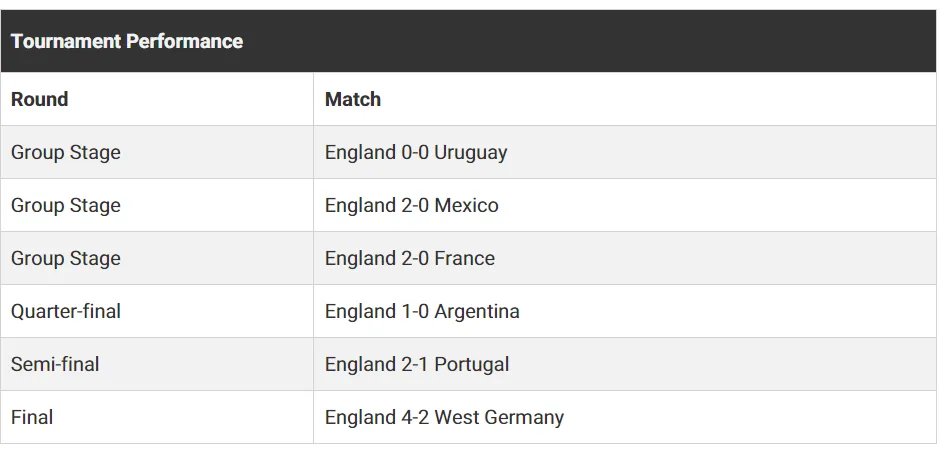The width and height of the screenshot is (941, 452).
Task: Click Group Stage cell beside France match
Action: click(x=157, y=258)
